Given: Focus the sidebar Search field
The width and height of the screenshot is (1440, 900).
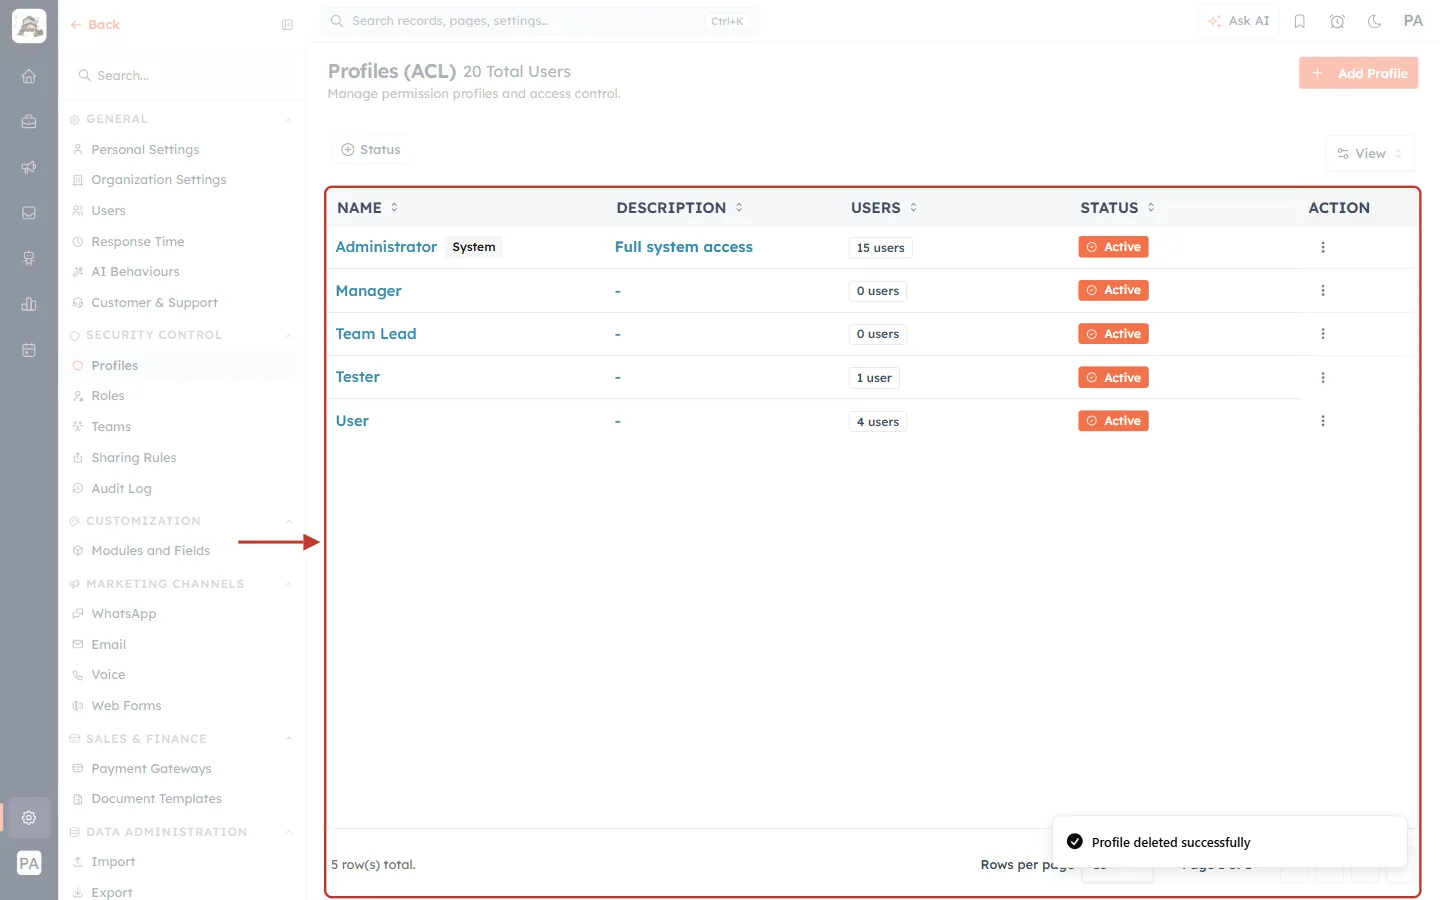Looking at the screenshot, I should [182, 76].
